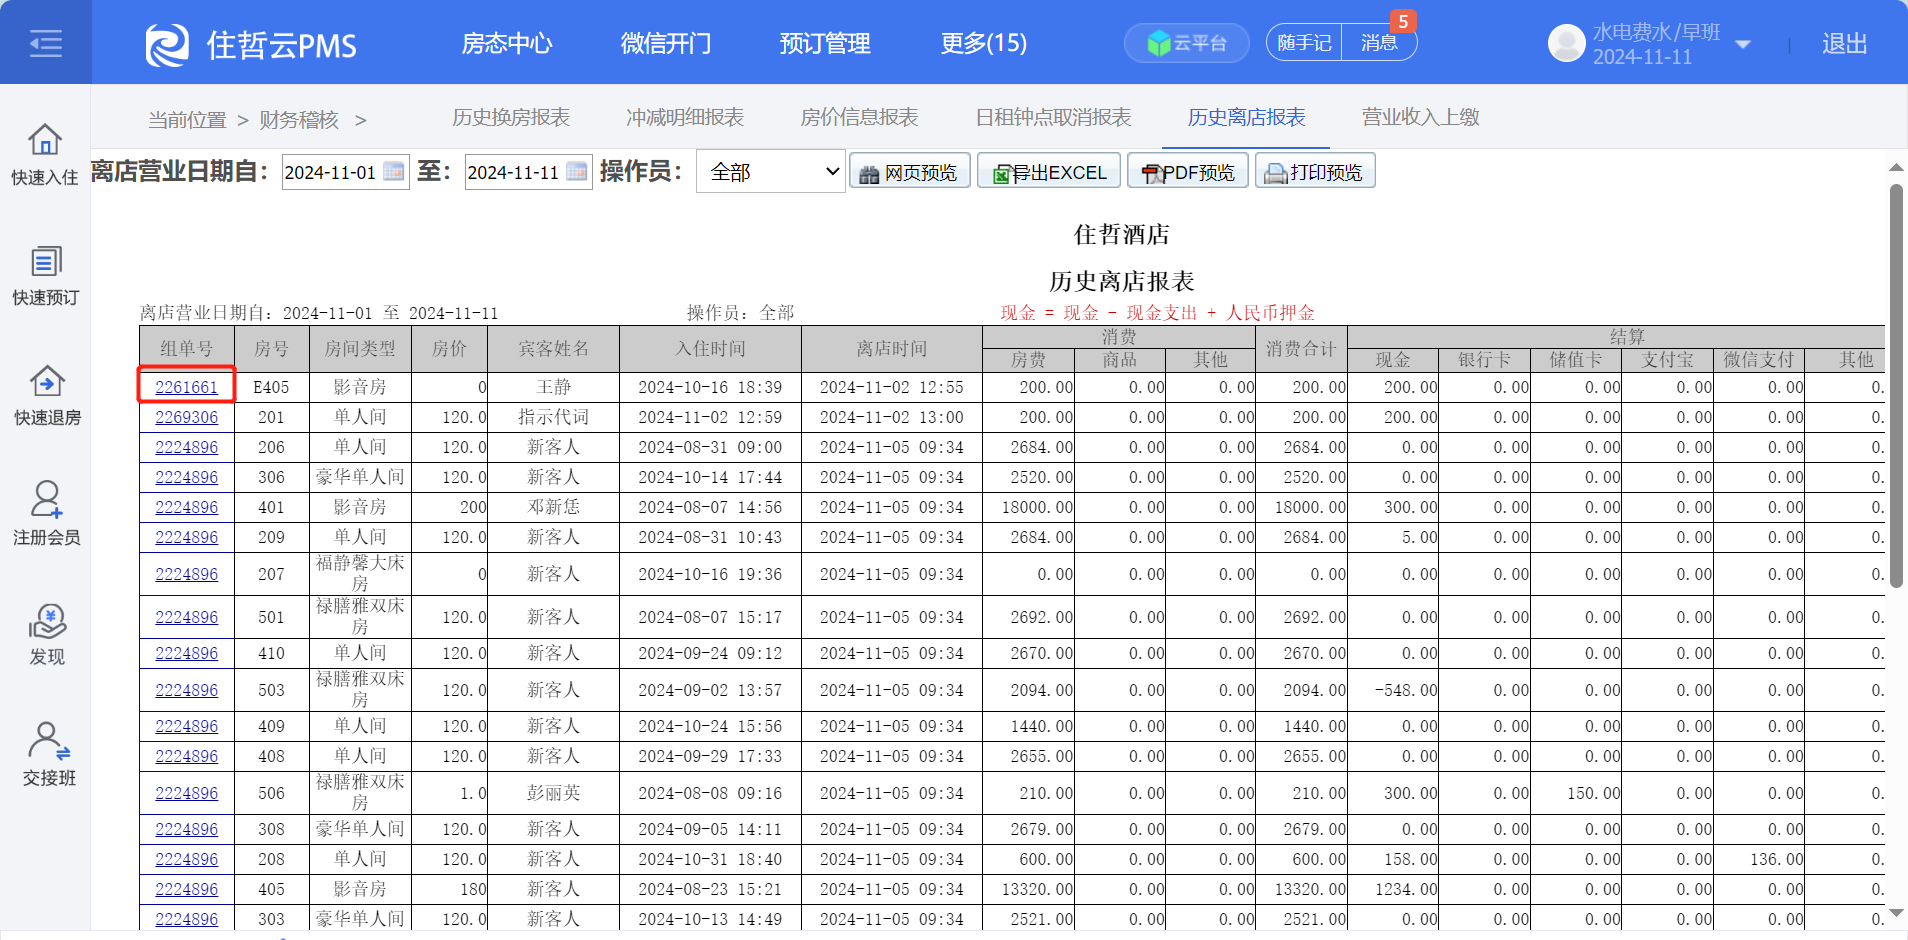This screenshot has height=940, width=1908.
Task: Click 财务稽核 in the breadcrumb
Action: pos(299,120)
